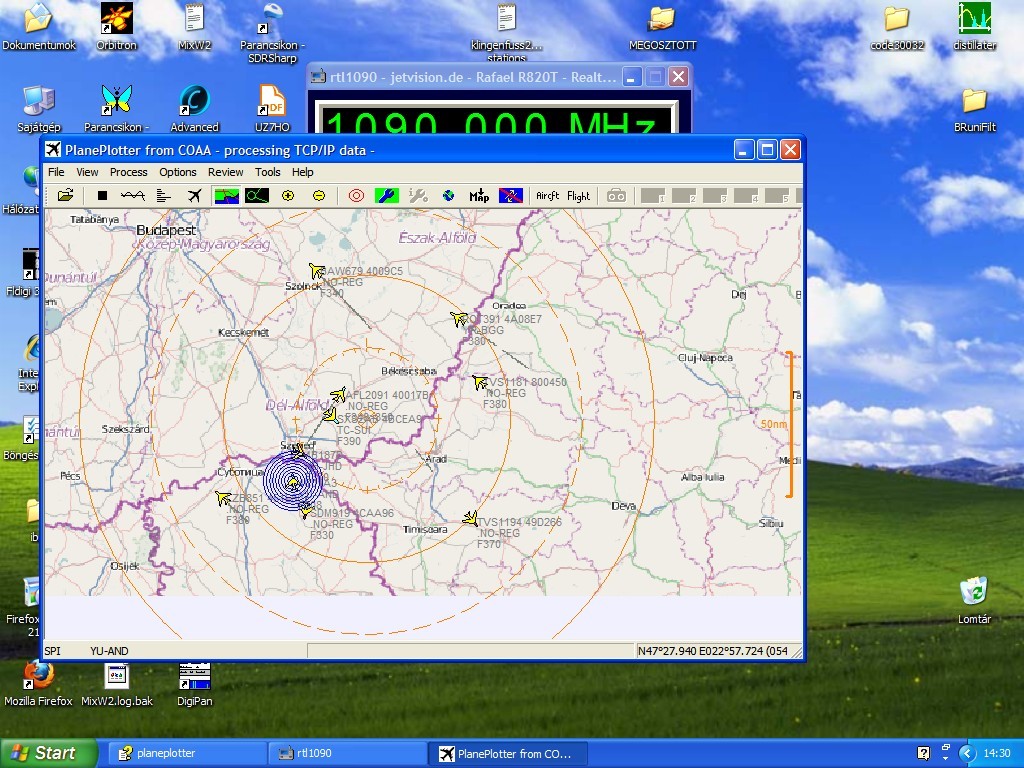Screen dimensions: 1024x768
Task: Select saved chart memory 3
Action: point(715,195)
